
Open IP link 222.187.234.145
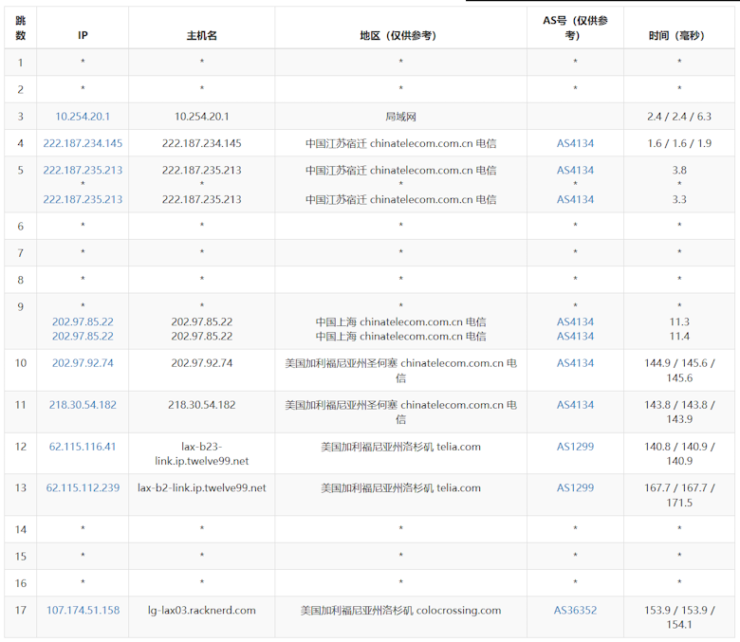[83, 144]
